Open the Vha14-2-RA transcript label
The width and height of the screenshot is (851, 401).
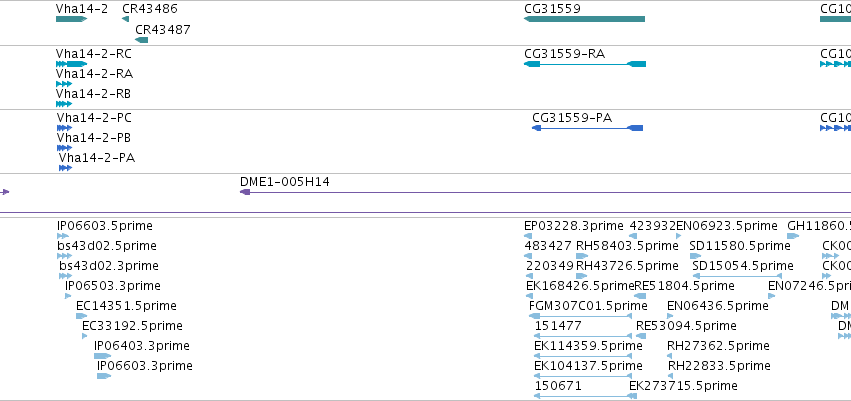click(94, 74)
